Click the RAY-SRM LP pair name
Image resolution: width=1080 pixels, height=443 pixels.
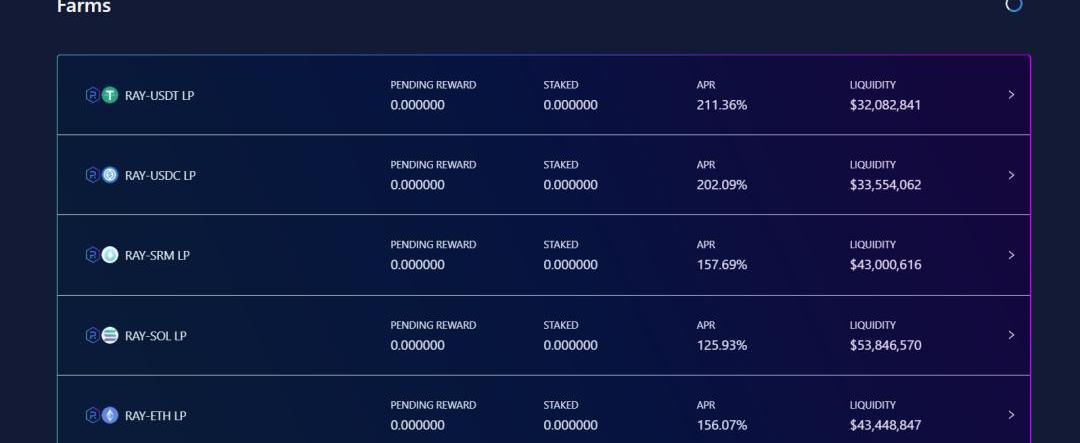click(157, 256)
